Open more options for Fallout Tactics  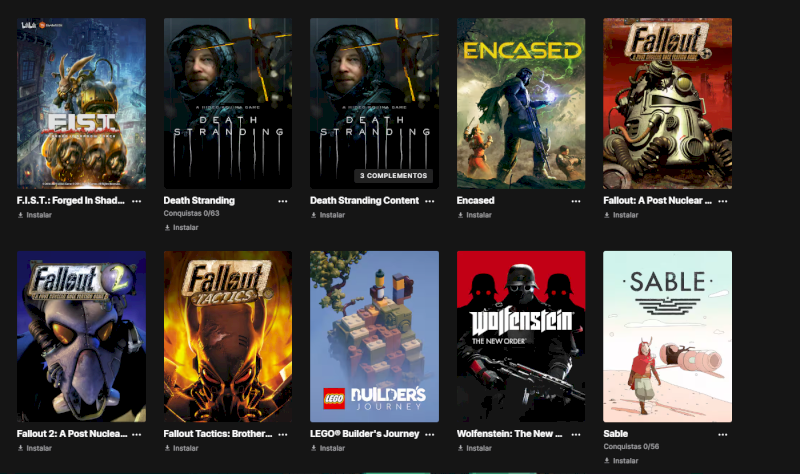[x=283, y=434]
